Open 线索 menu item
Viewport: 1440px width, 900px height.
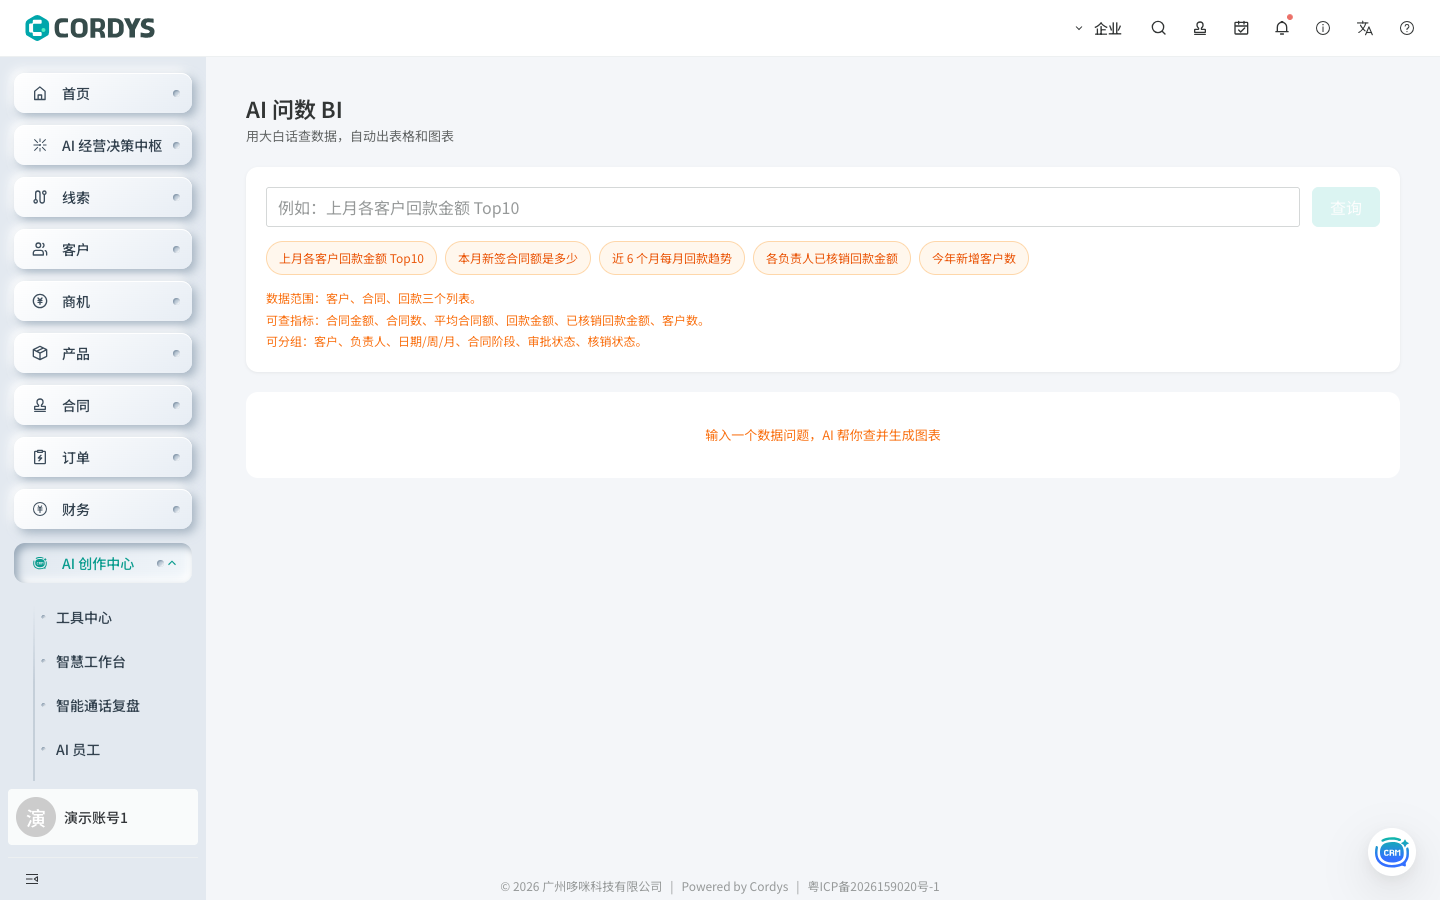click(x=103, y=197)
